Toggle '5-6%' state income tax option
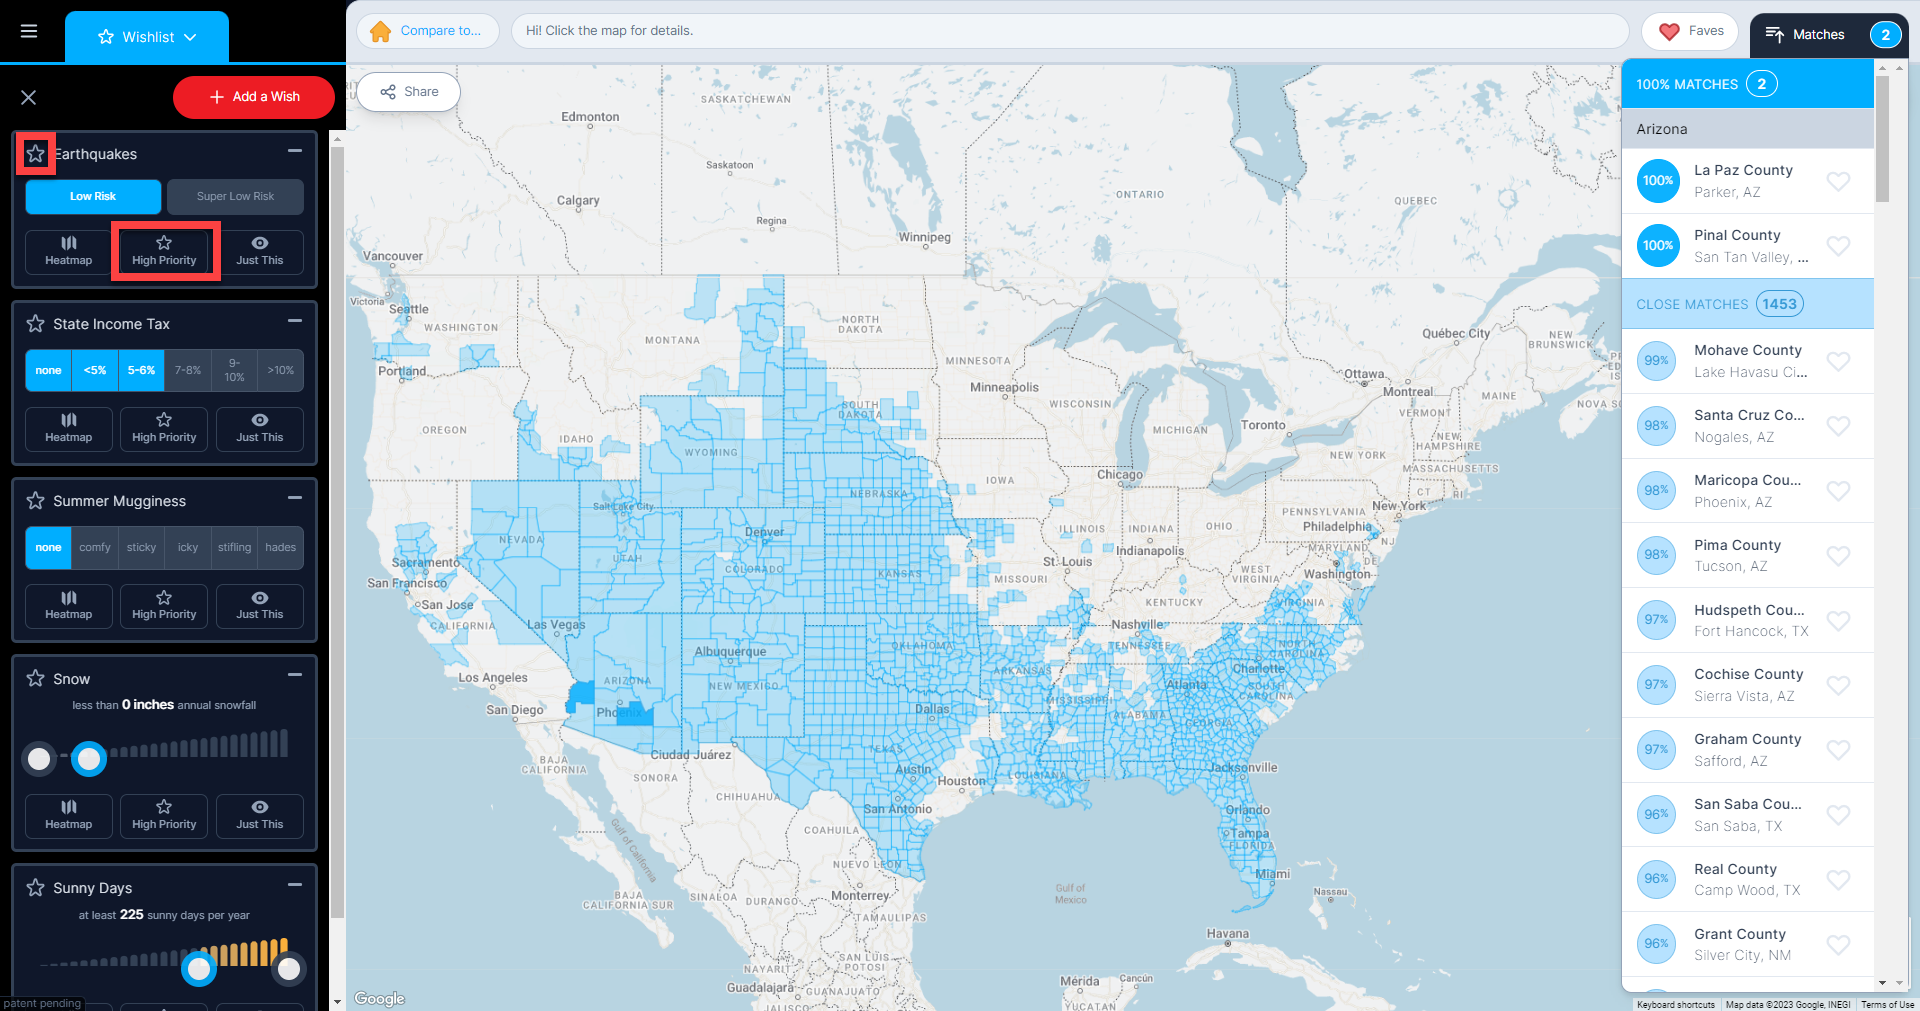 141,370
